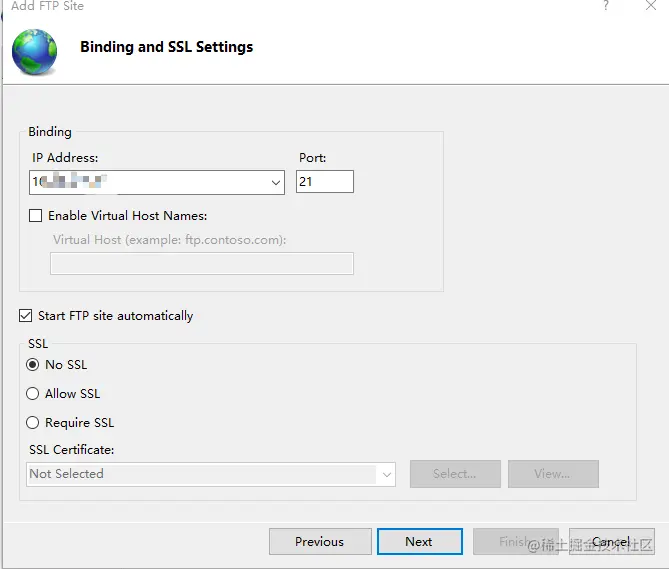This screenshot has height=569, width=669.
Task: Enable Virtual Host Names checkbox
Action: tap(35, 215)
